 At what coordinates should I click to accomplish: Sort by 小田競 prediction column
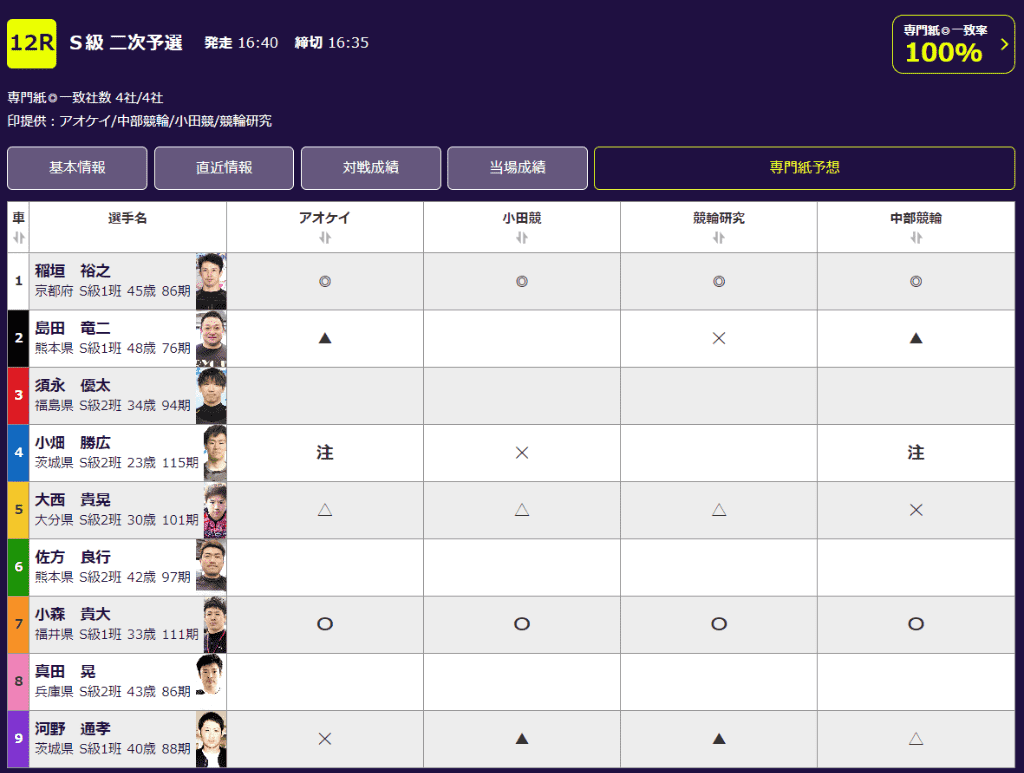click(x=521, y=238)
